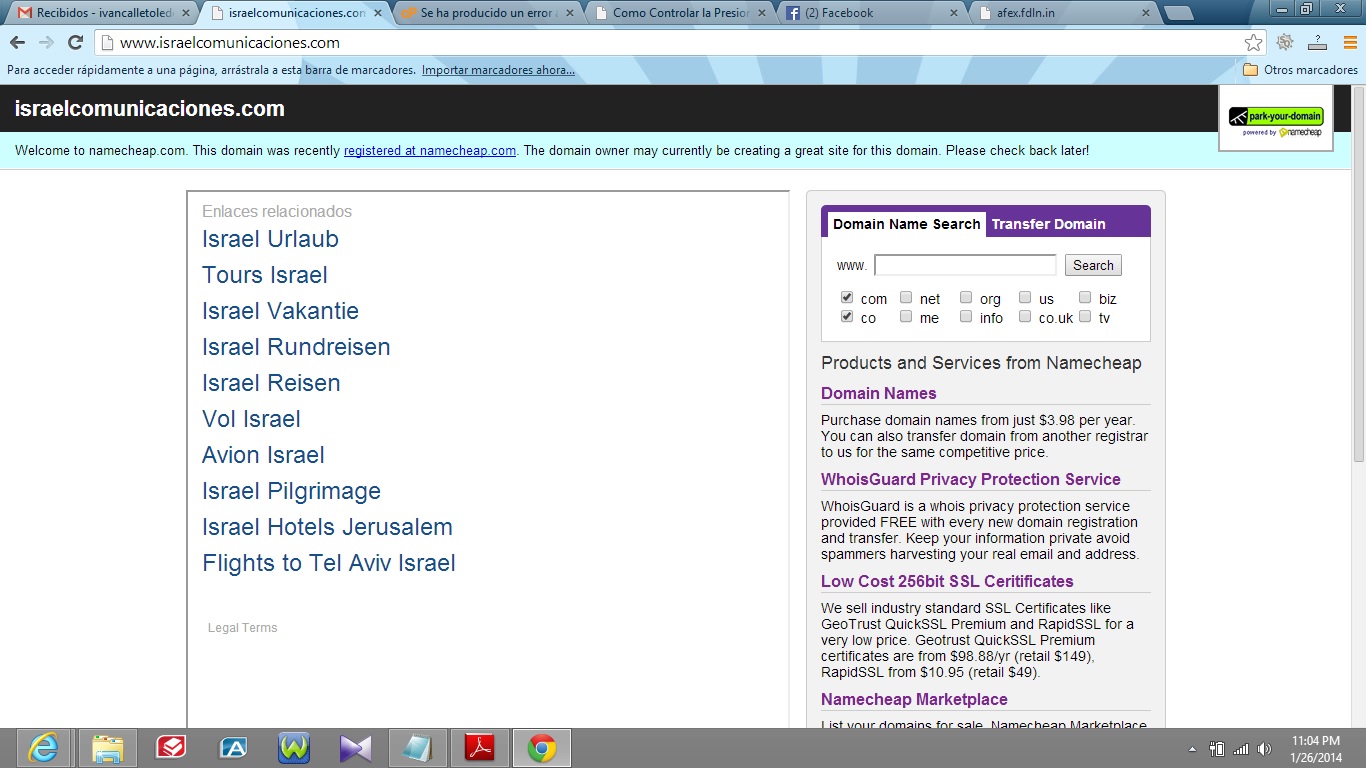Open the volume speaker tray icon
Screen dimensions: 1366x768
(1265, 749)
